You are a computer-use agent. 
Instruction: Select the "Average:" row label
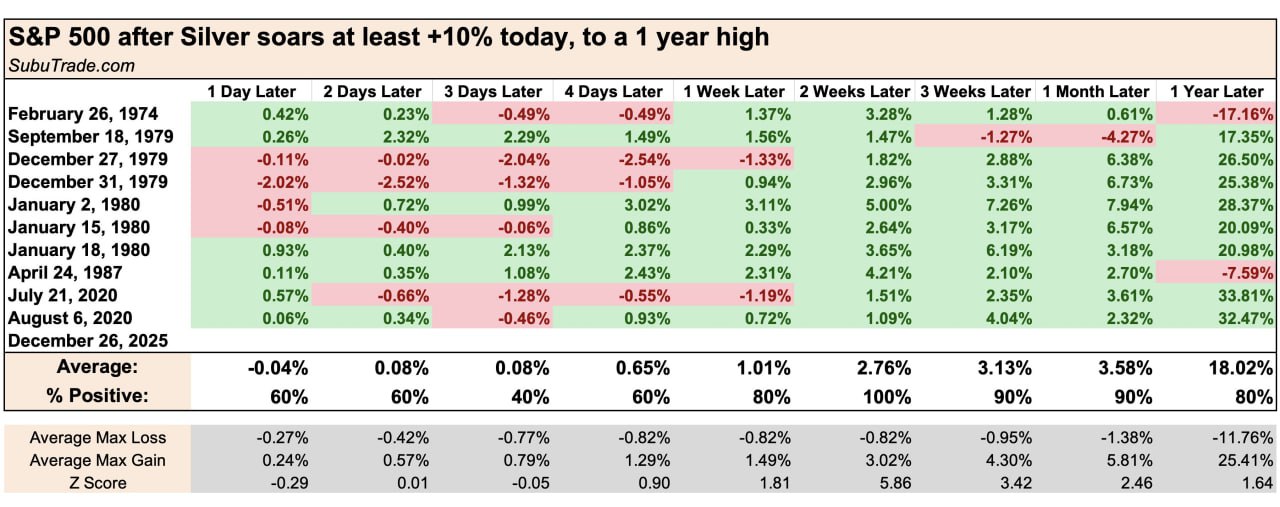click(96, 367)
